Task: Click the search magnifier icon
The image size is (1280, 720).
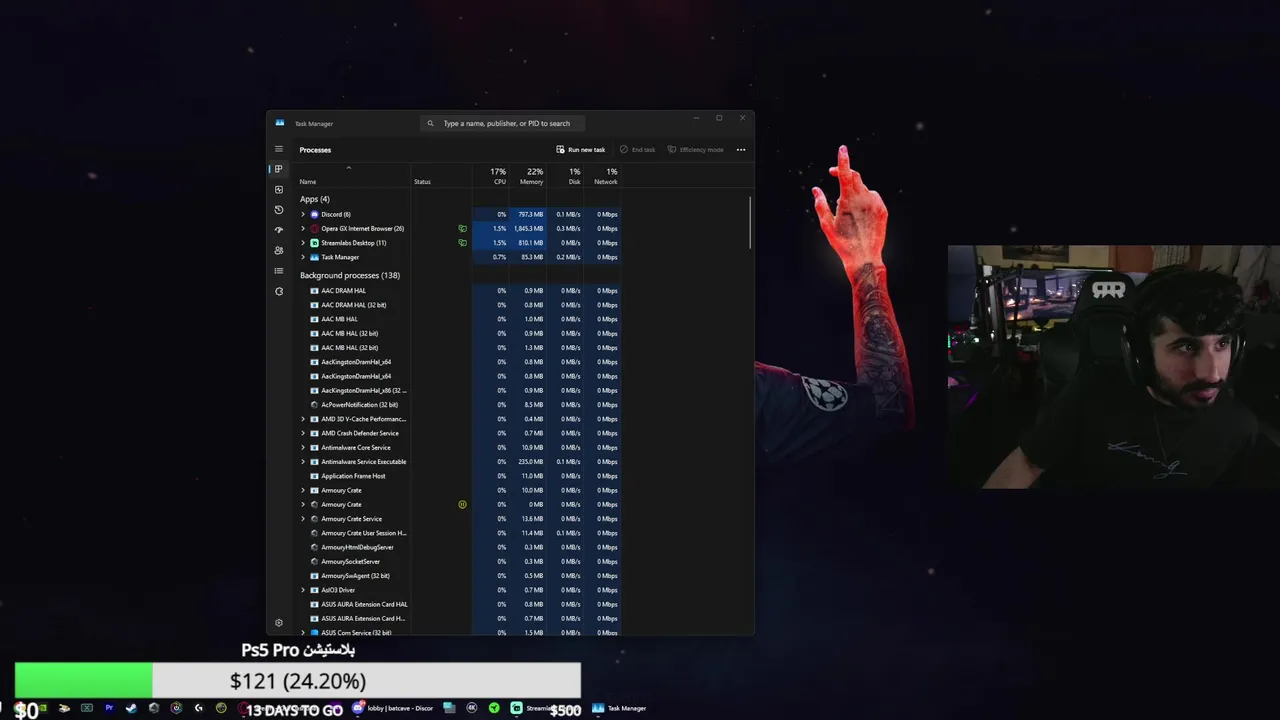Action: pyautogui.click(x=431, y=124)
